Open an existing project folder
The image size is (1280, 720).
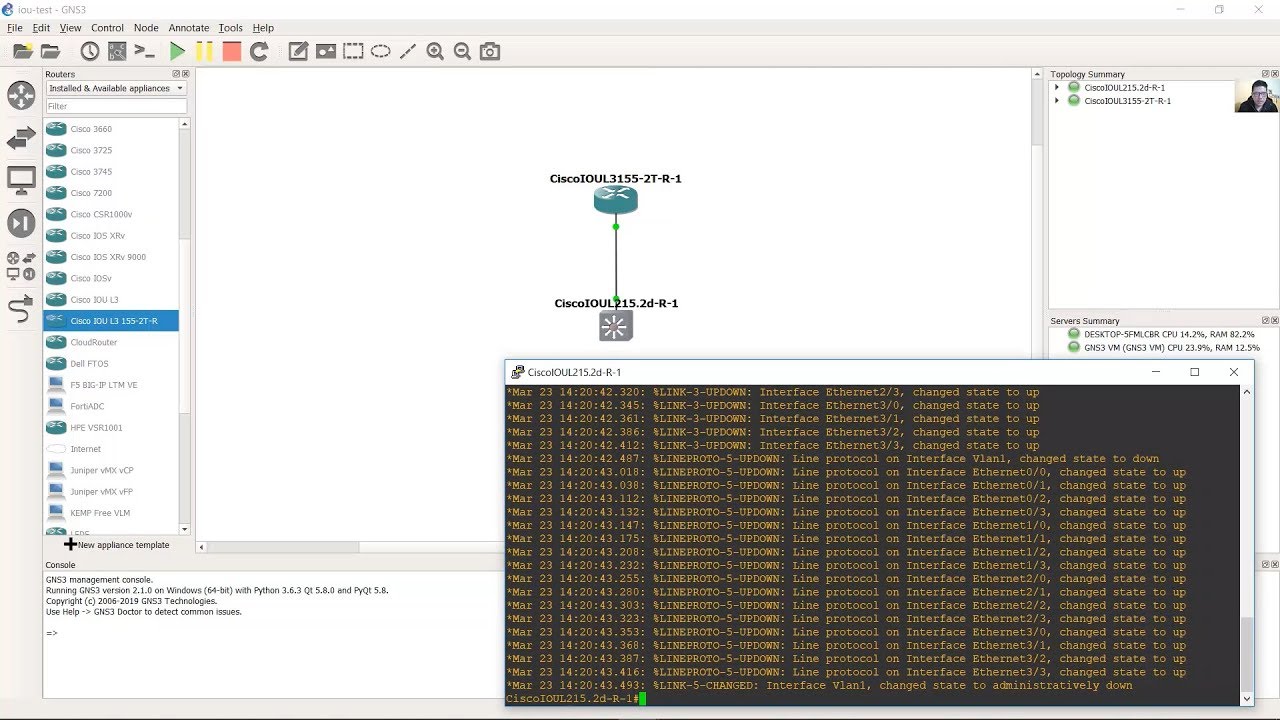[50, 51]
